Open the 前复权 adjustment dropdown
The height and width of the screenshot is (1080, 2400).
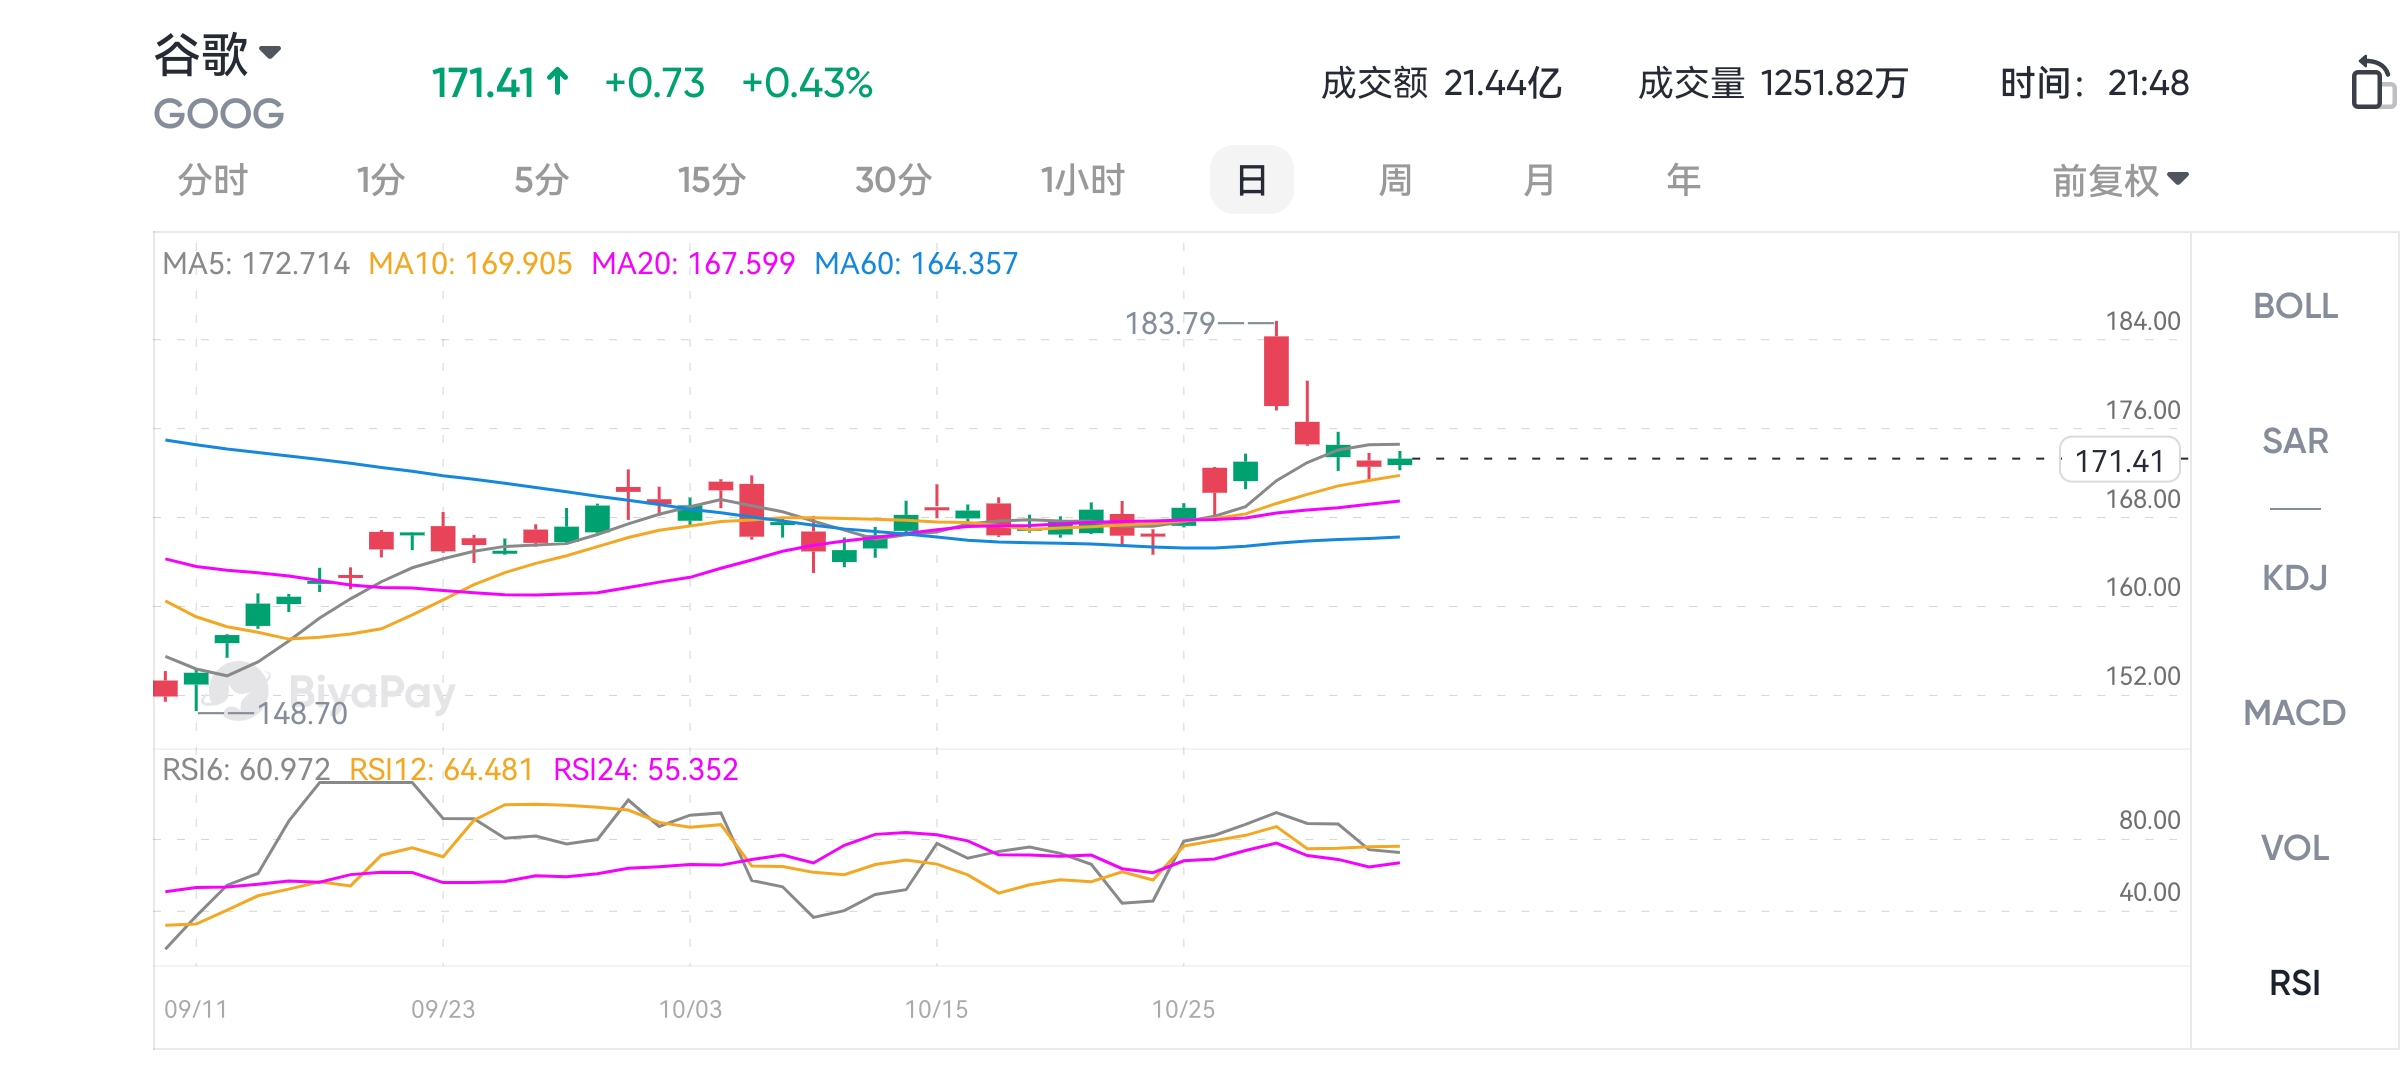2120,181
